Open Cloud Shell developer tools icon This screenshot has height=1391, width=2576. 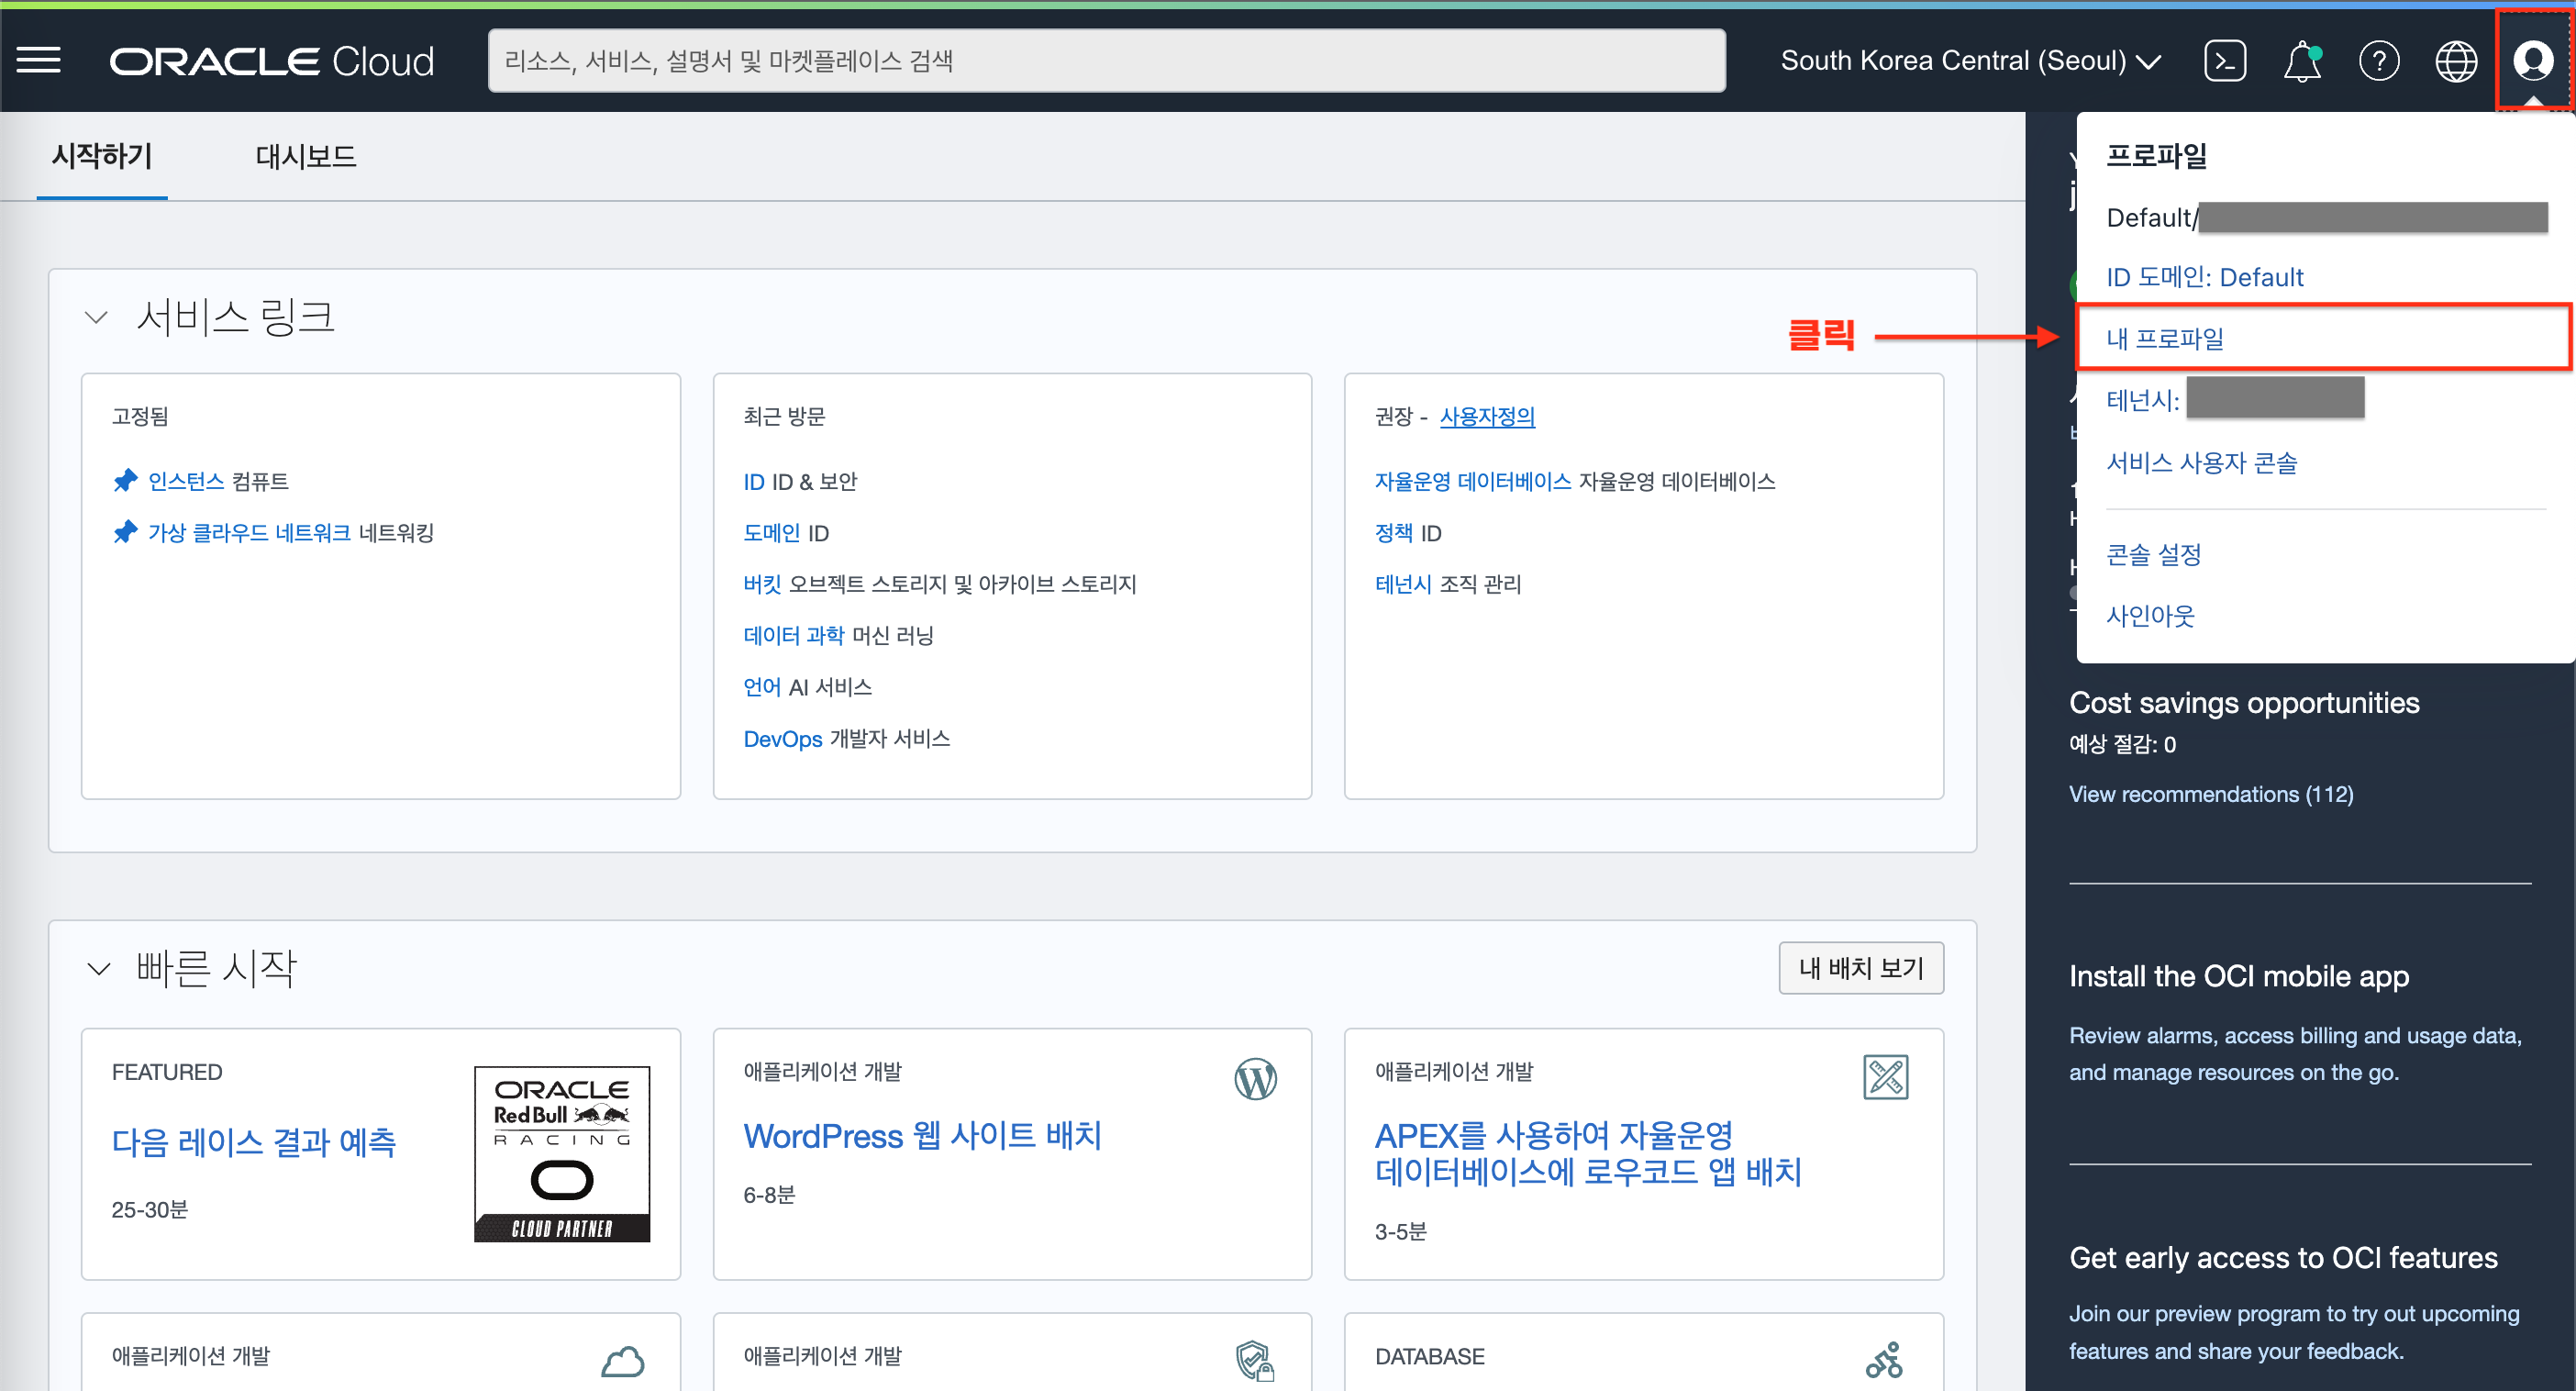point(2225,61)
